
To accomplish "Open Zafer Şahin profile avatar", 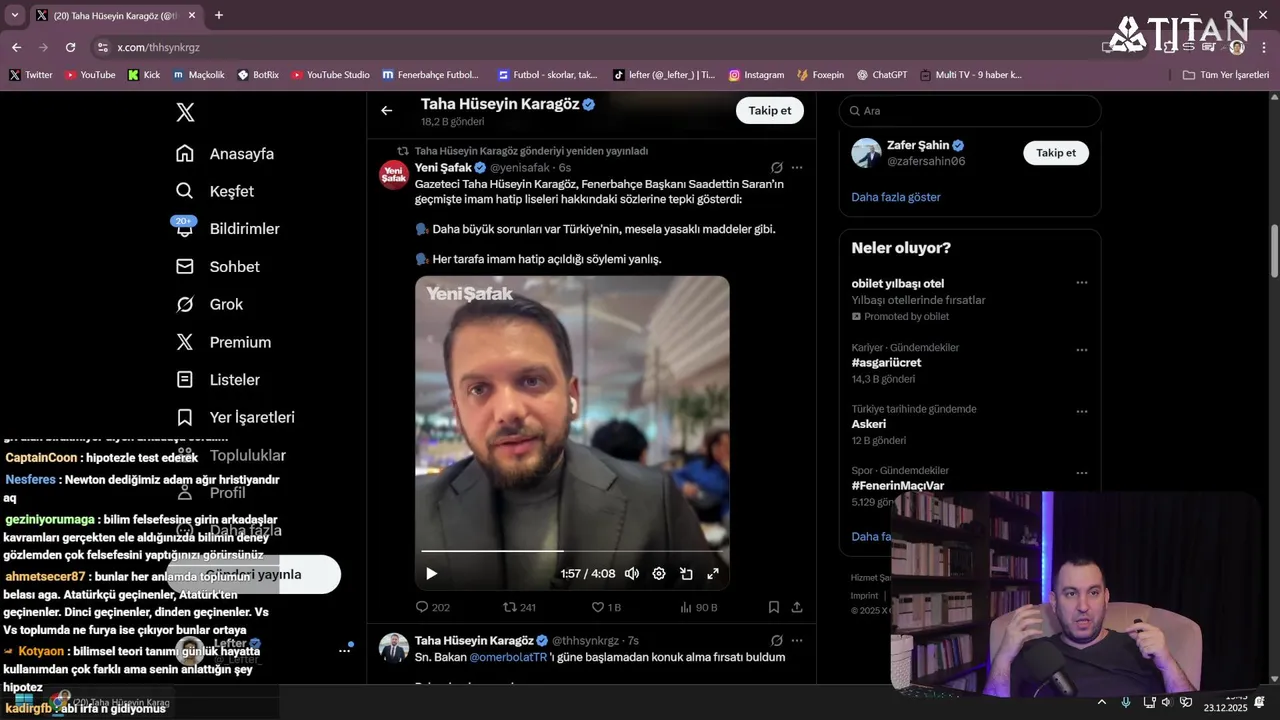I will pyautogui.click(x=866, y=153).
